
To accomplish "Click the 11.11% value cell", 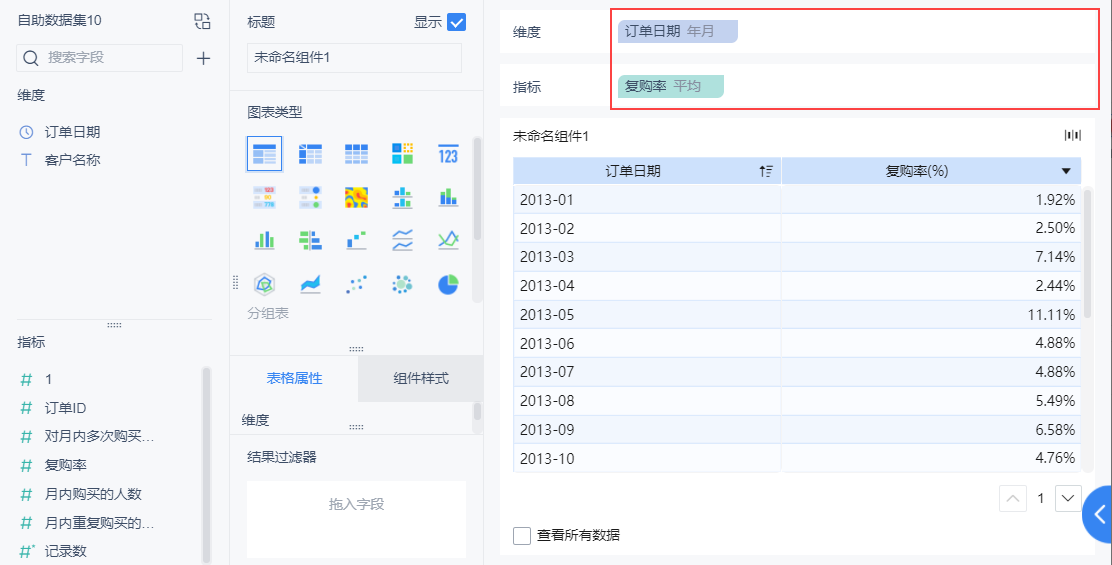I will point(931,315).
